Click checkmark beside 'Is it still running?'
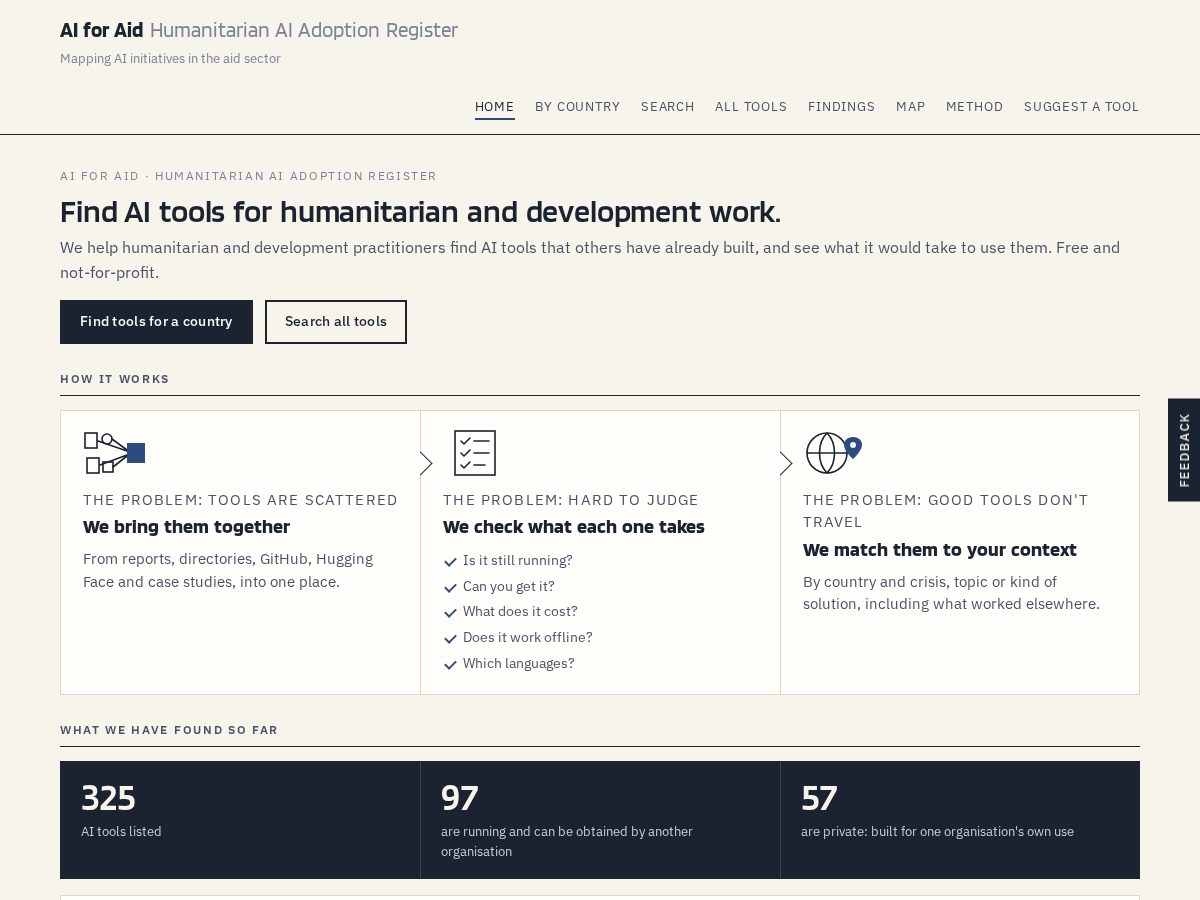This screenshot has width=1200, height=900. (x=450, y=562)
